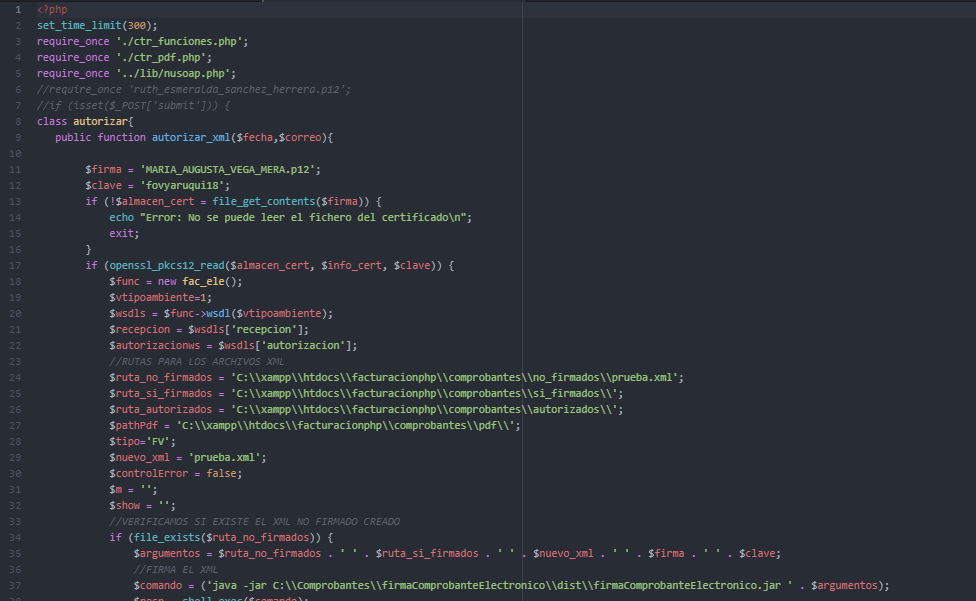Click the commented 'RUTAS PARA LOS ARCHIVOS XML' line

pyautogui.click(x=196, y=361)
